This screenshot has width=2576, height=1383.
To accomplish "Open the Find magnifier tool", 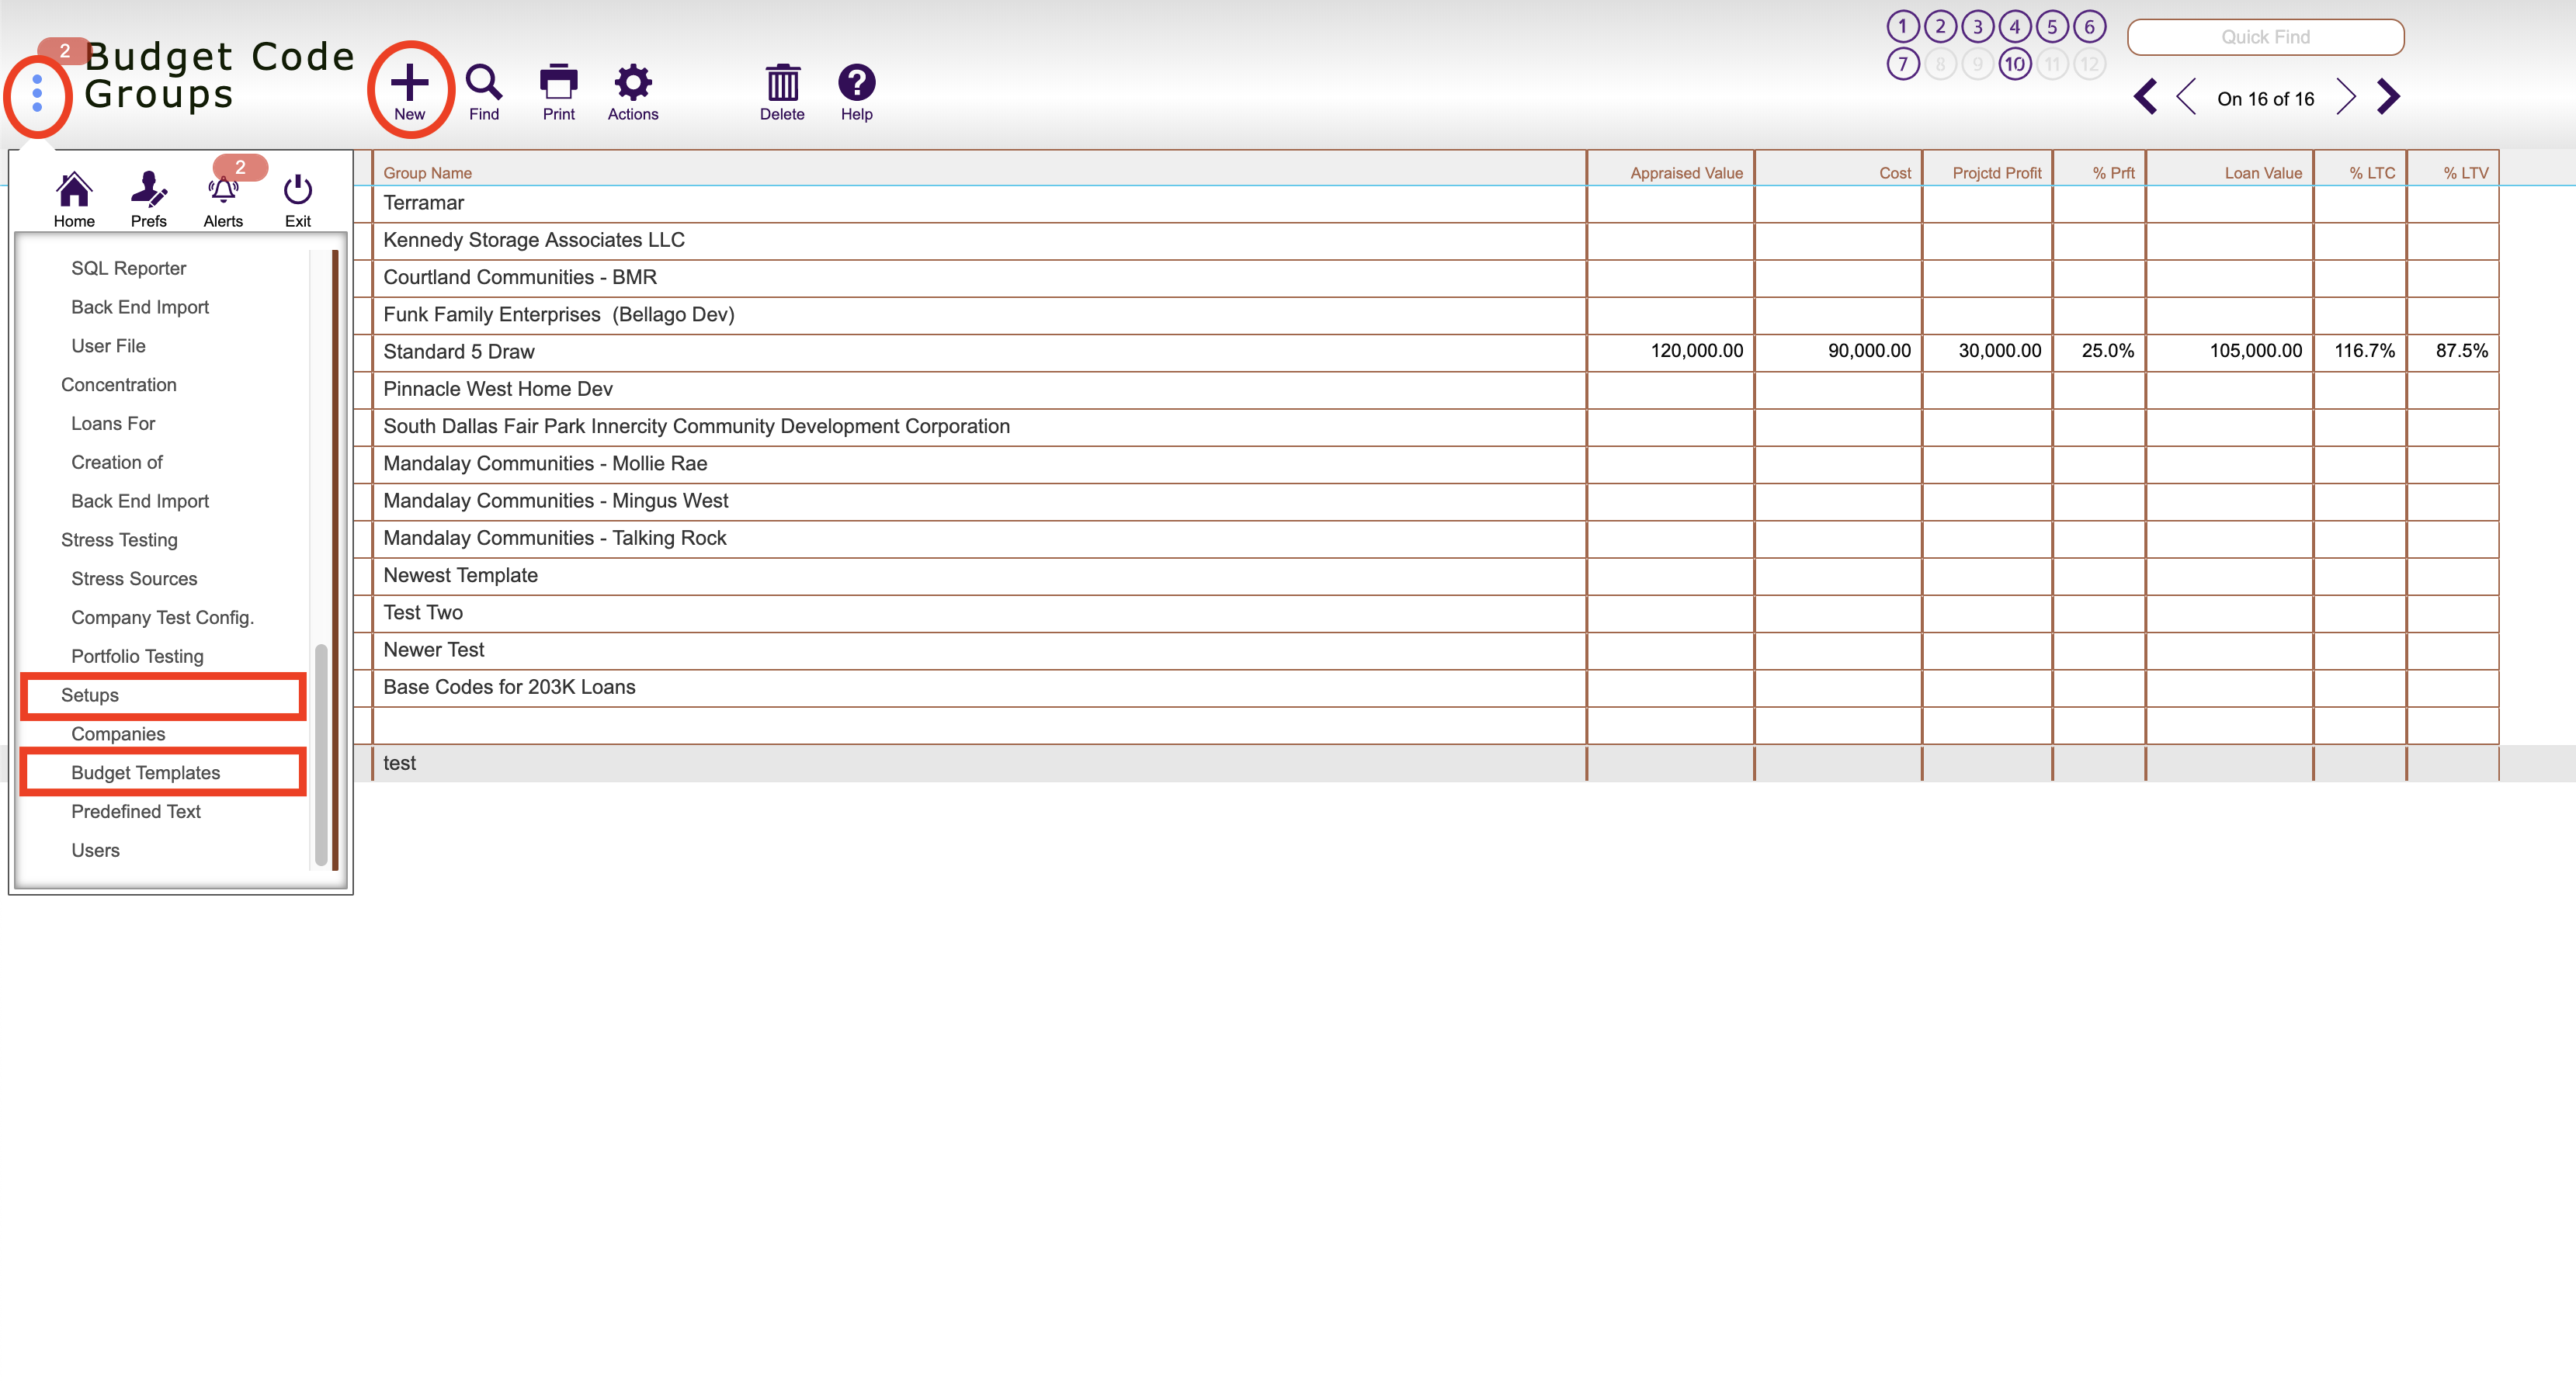I will click(484, 92).
